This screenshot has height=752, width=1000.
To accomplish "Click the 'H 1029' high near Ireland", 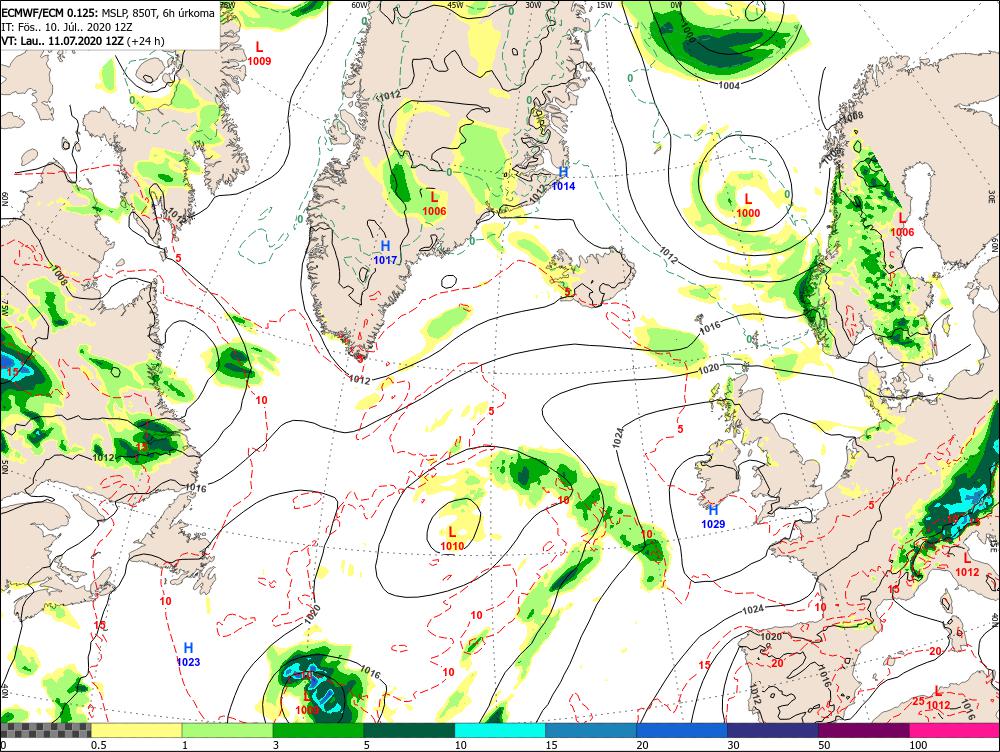I will 713,517.
